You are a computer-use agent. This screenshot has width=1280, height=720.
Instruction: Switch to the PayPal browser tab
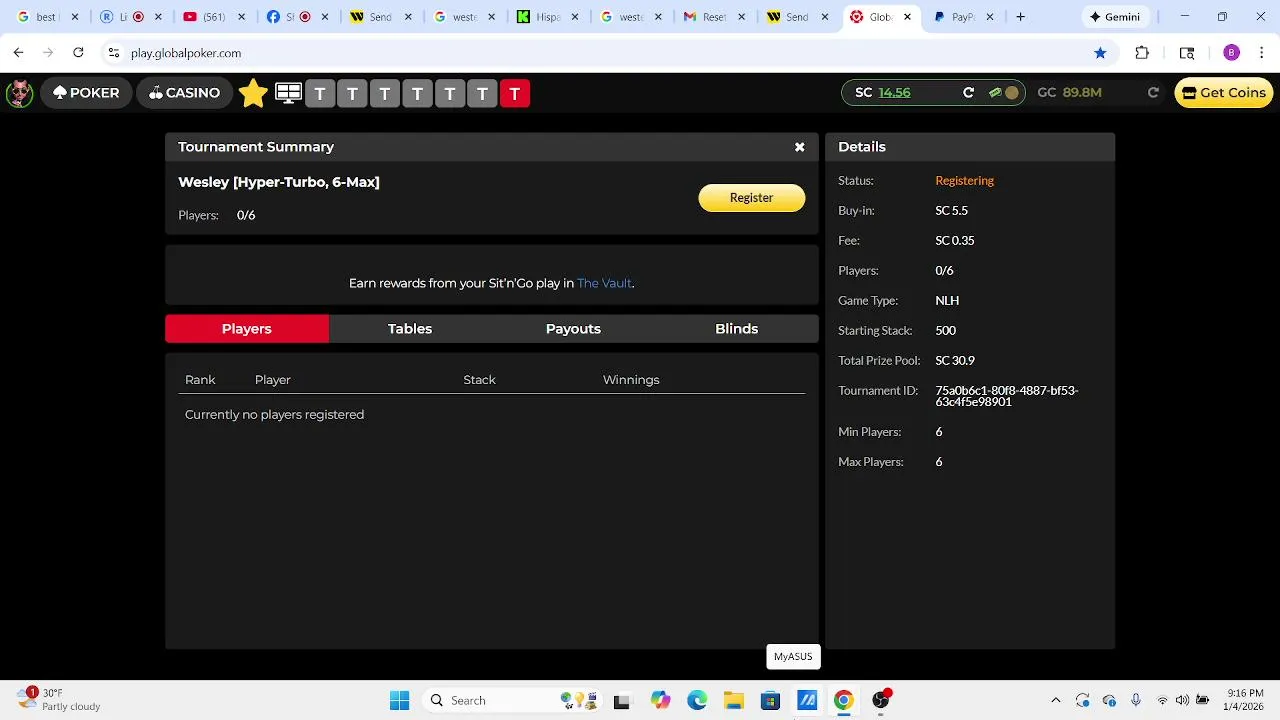(x=963, y=17)
